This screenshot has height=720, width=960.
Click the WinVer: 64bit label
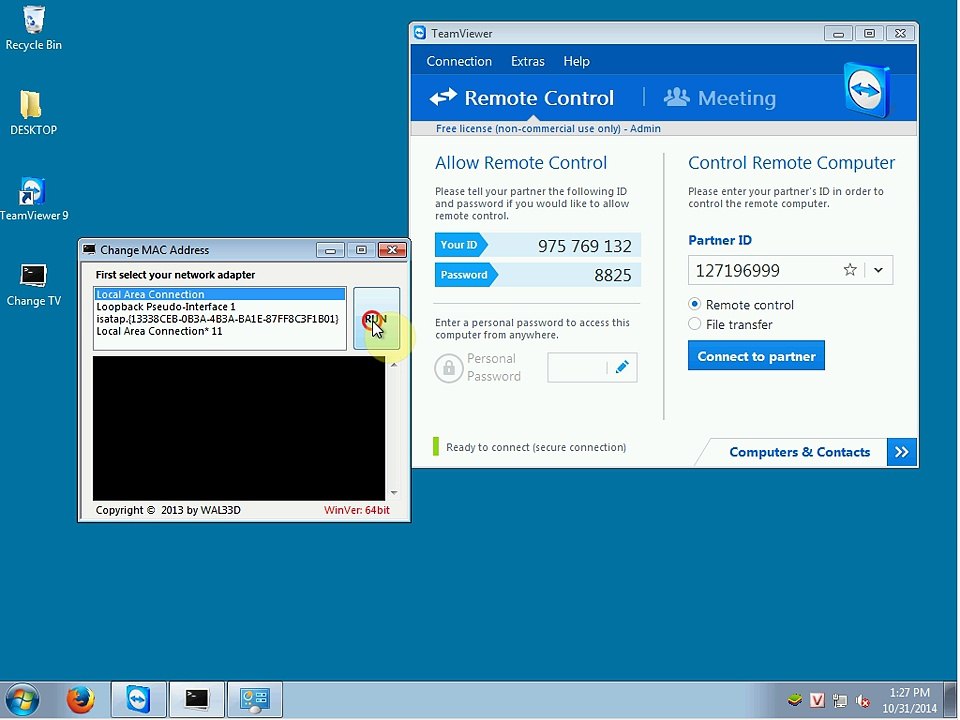(357, 510)
